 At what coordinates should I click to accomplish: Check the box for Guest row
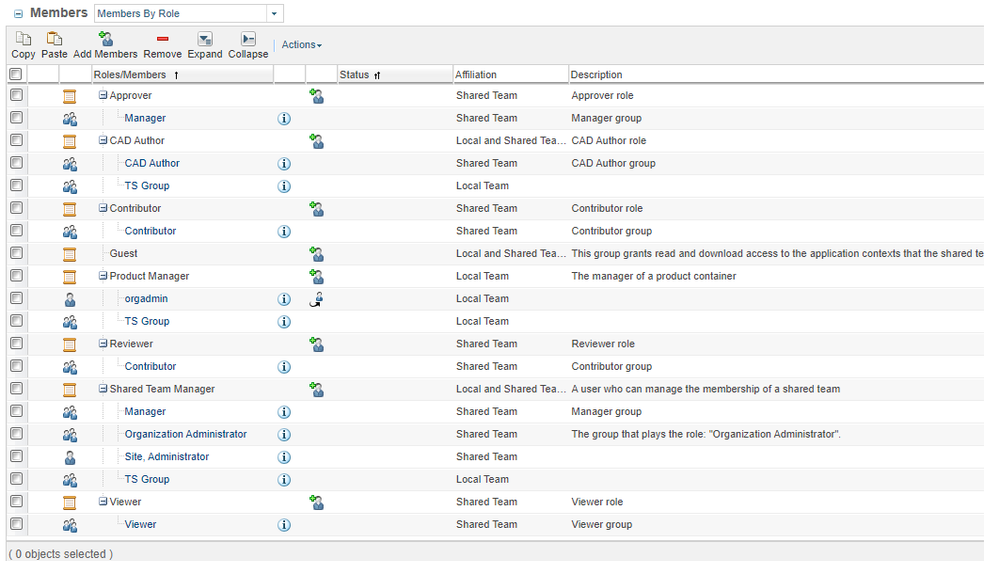pos(16,254)
